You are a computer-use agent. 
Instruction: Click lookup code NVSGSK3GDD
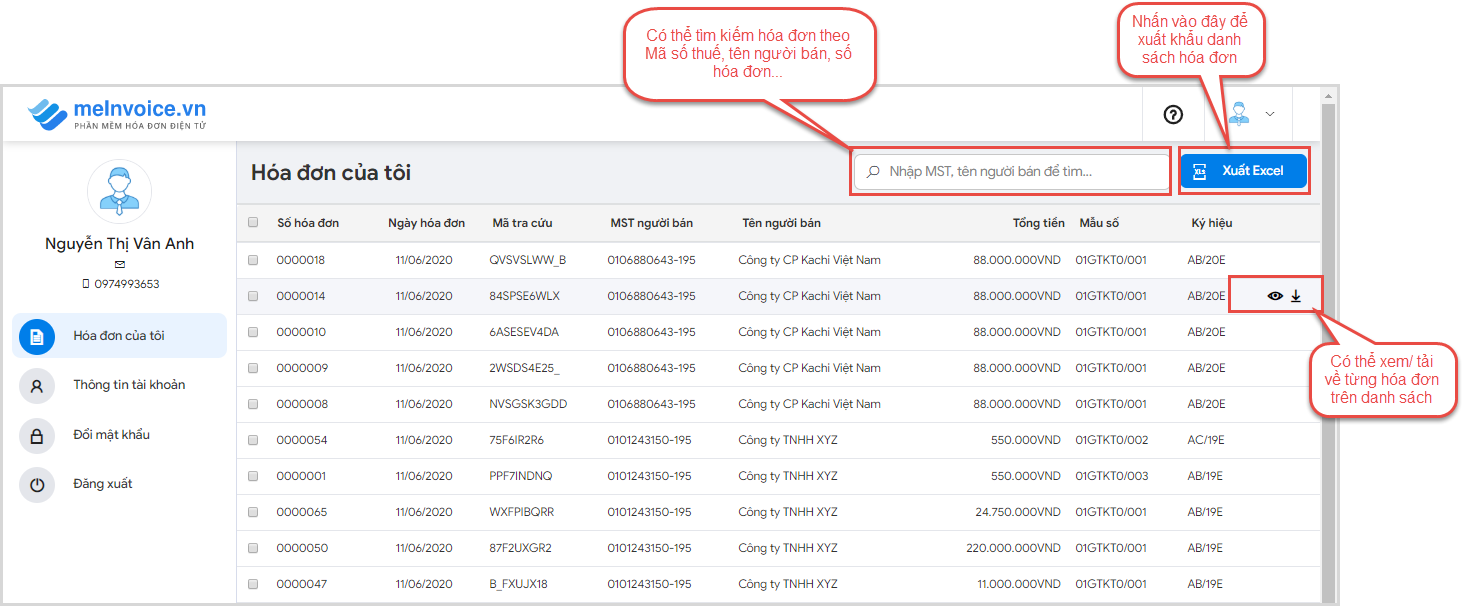[528, 404]
